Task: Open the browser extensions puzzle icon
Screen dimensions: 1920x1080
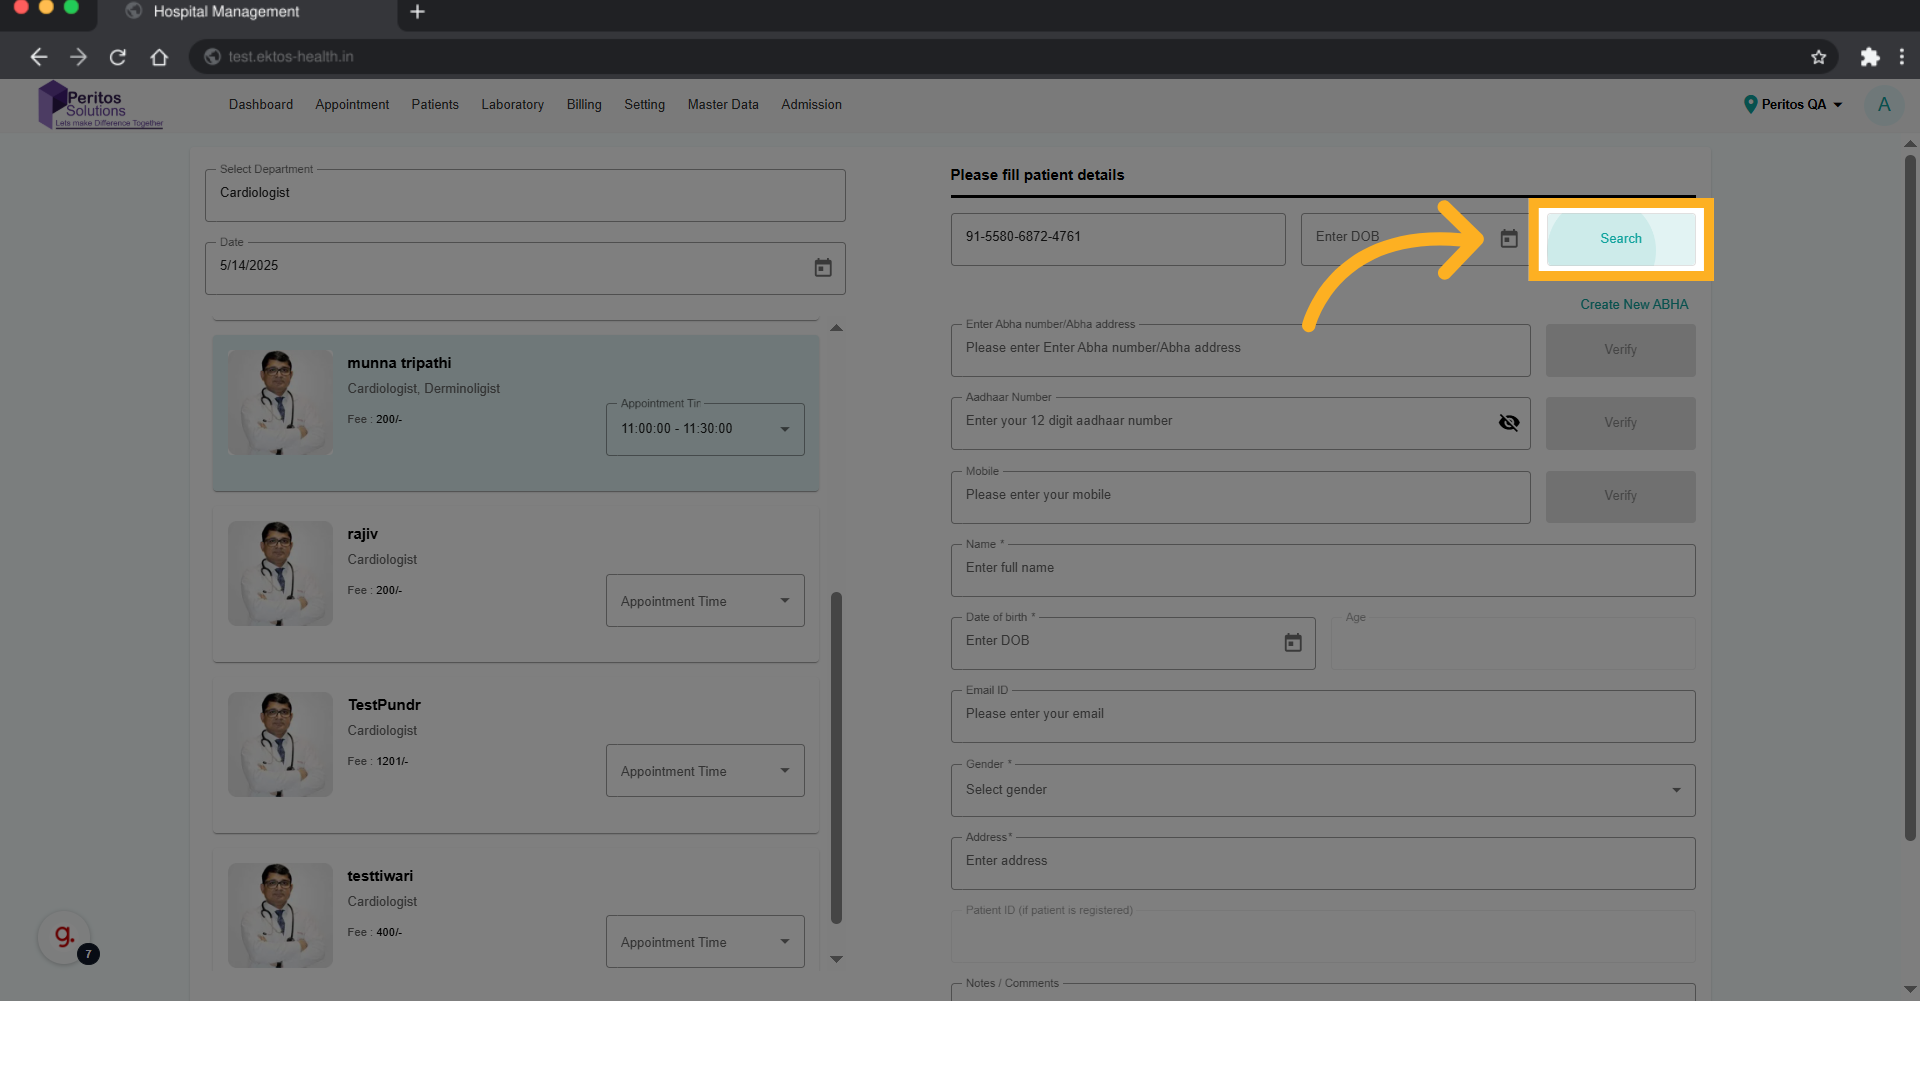Action: click(x=1869, y=57)
